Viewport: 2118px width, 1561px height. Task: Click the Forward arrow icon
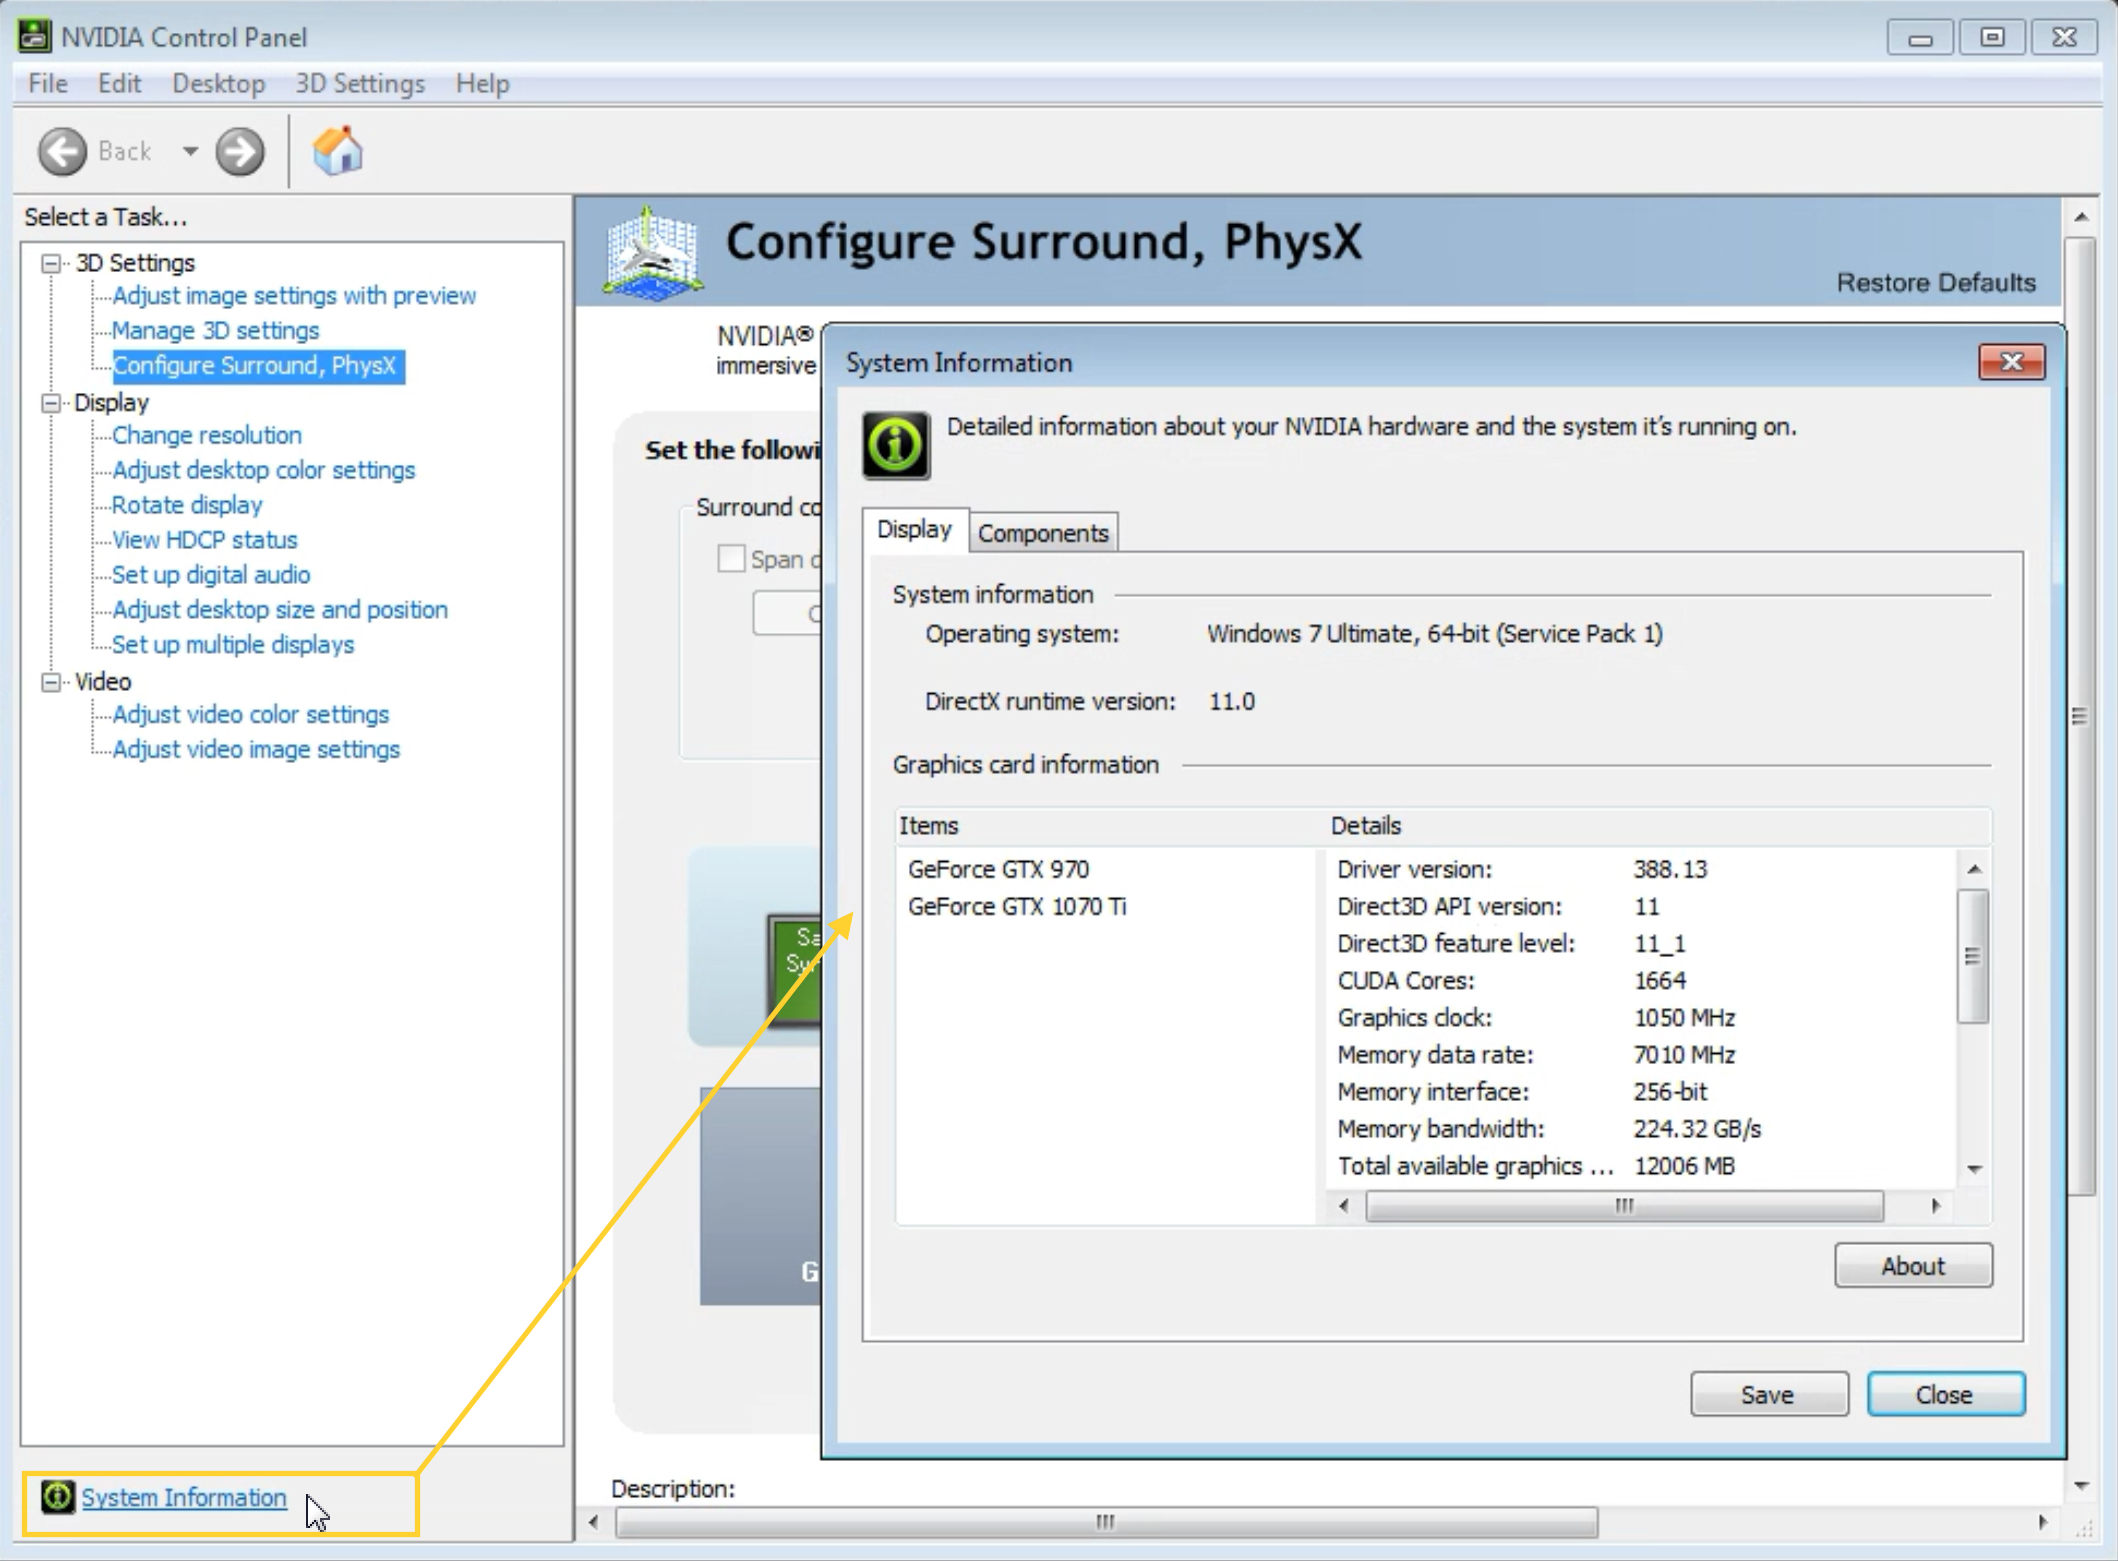pyautogui.click(x=240, y=152)
